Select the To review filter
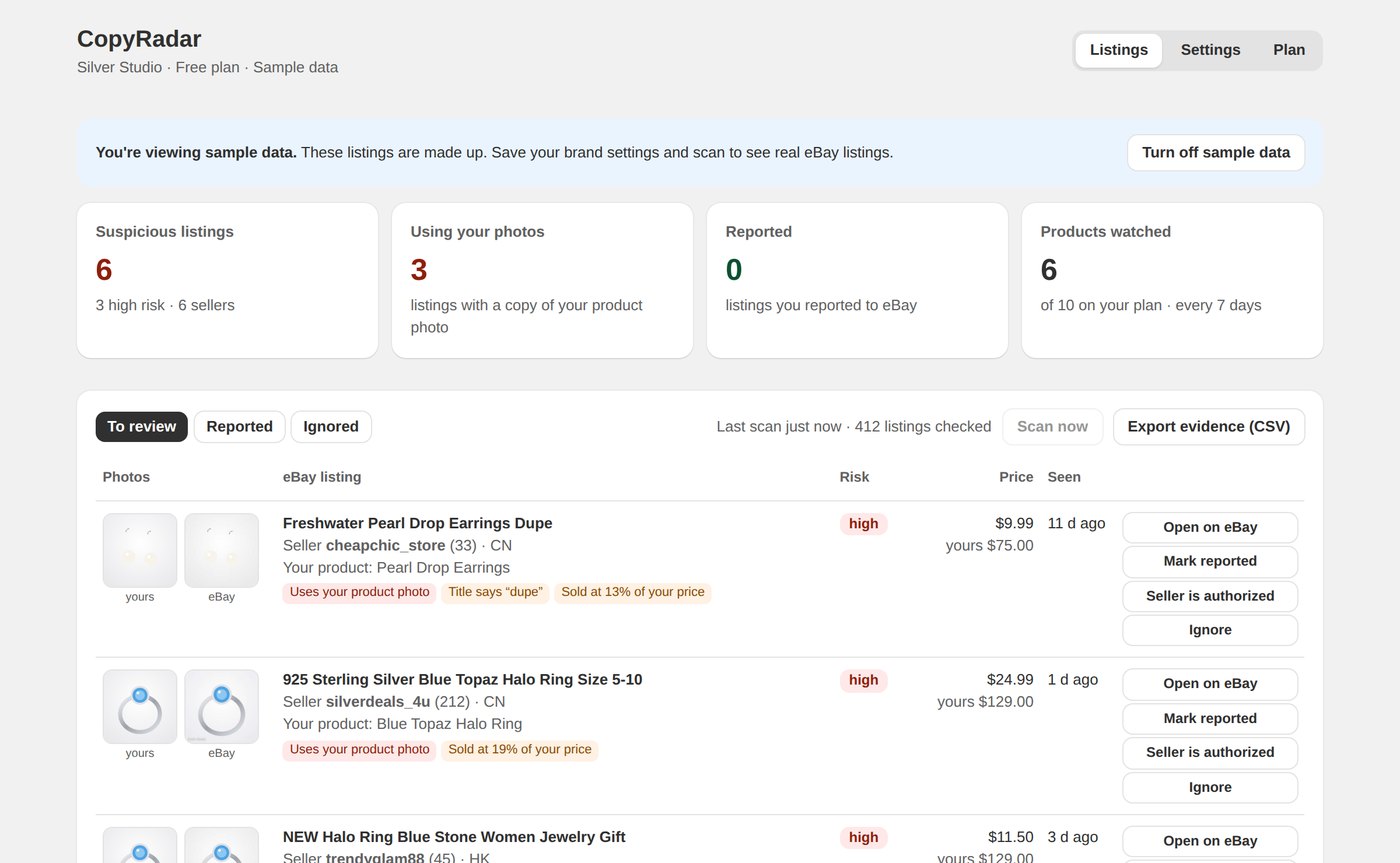Image resolution: width=1400 pixels, height=863 pixels. point(142,426)
